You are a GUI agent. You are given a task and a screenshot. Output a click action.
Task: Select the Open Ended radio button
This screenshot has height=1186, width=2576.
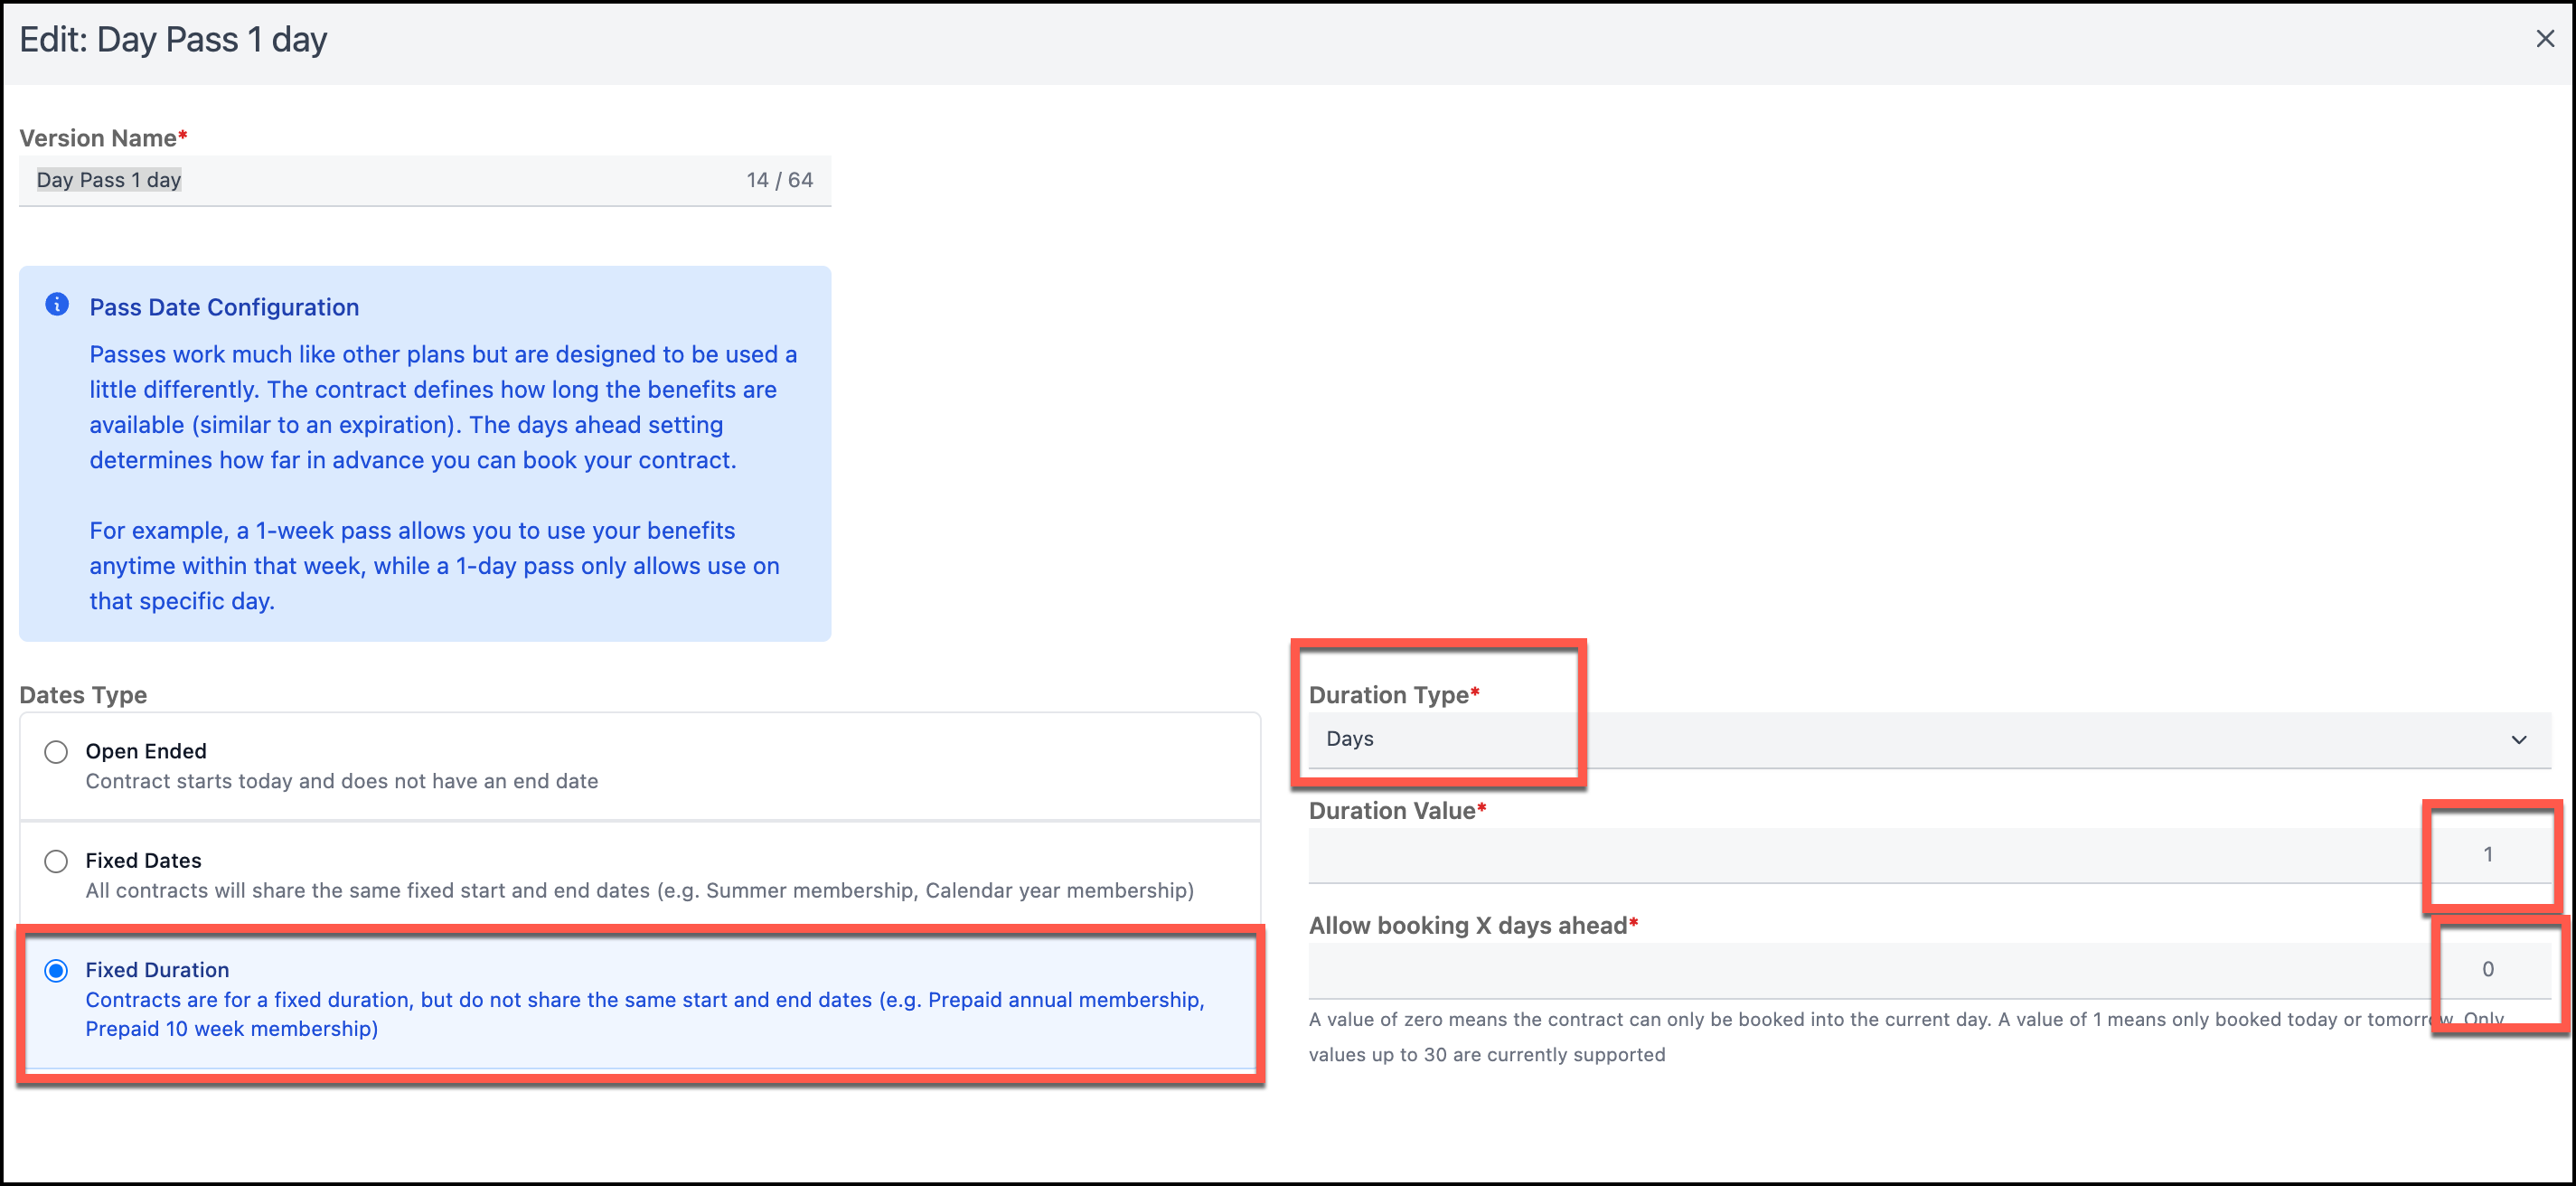pos(56,752)
